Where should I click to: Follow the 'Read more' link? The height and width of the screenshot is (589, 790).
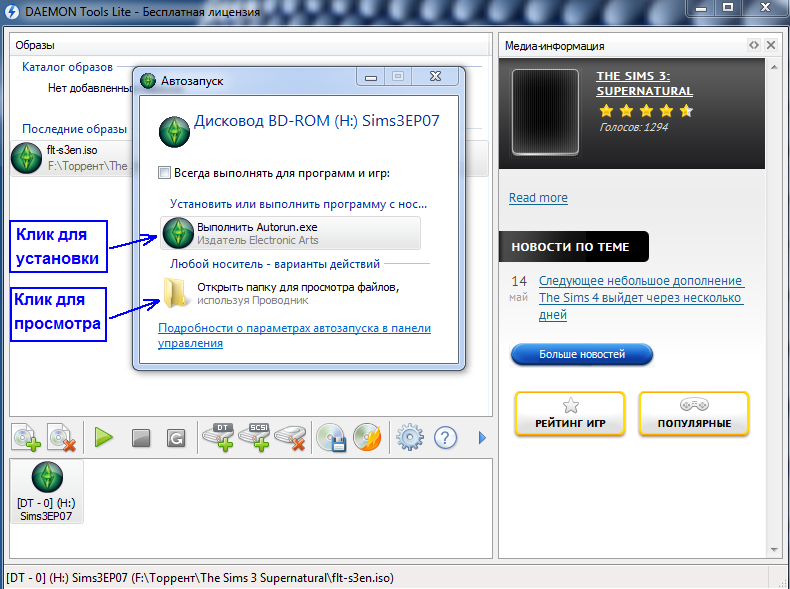(538, 198)
